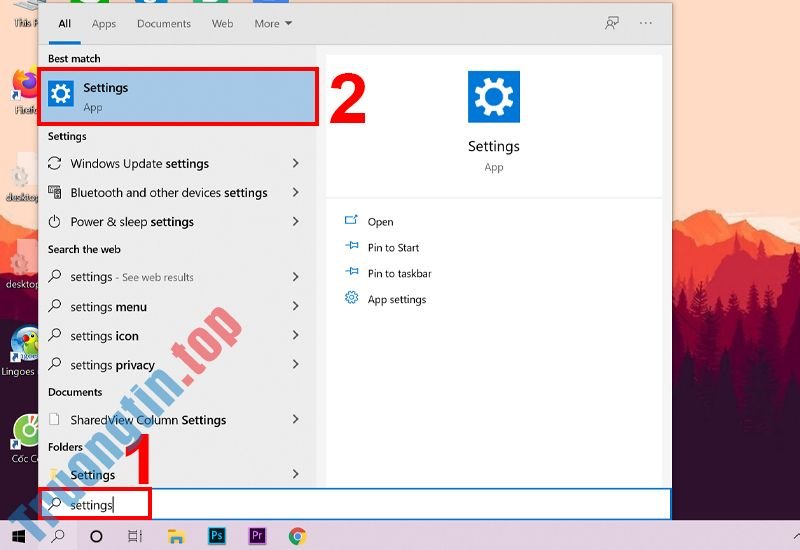The image size is (800, 550).
Task: Expand the settings icon suggestion arrow
Action: [295, 335]
